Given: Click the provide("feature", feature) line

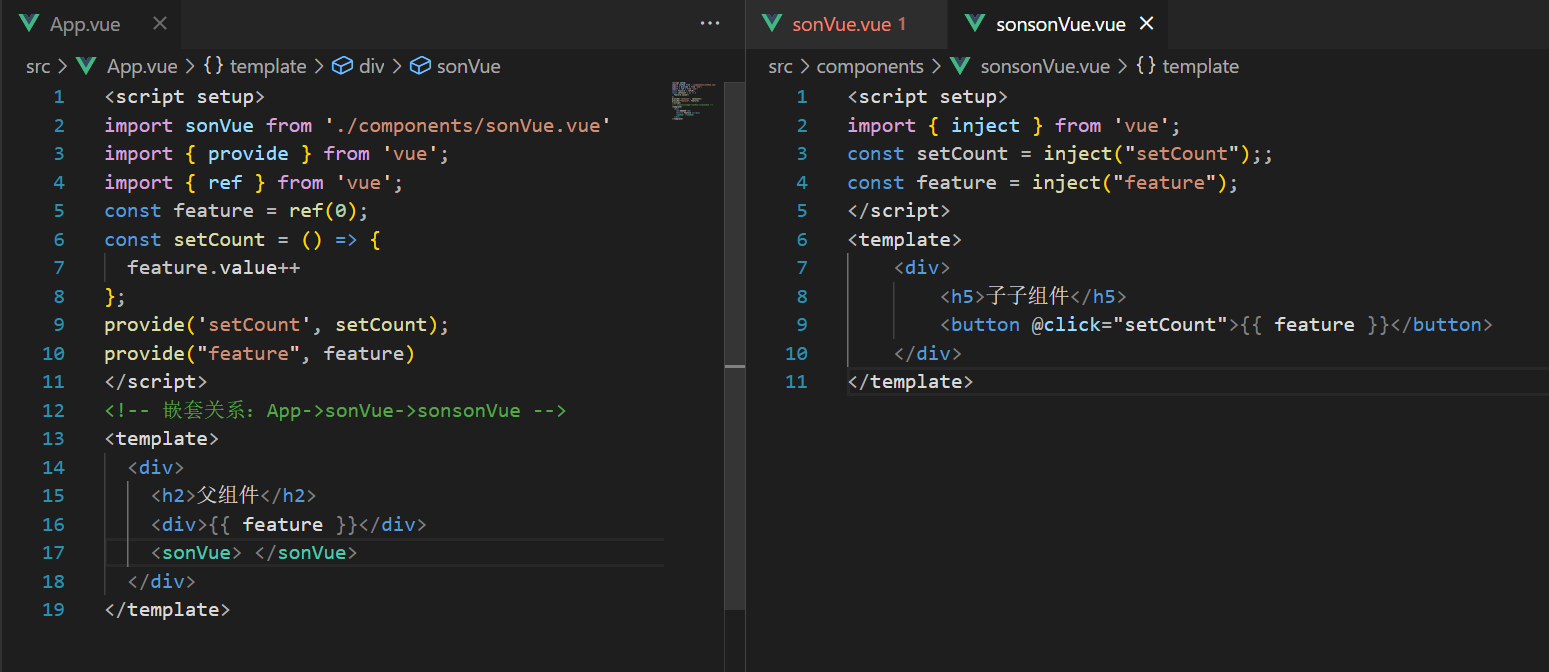Looking at the screenshot, I should (260, 354).
